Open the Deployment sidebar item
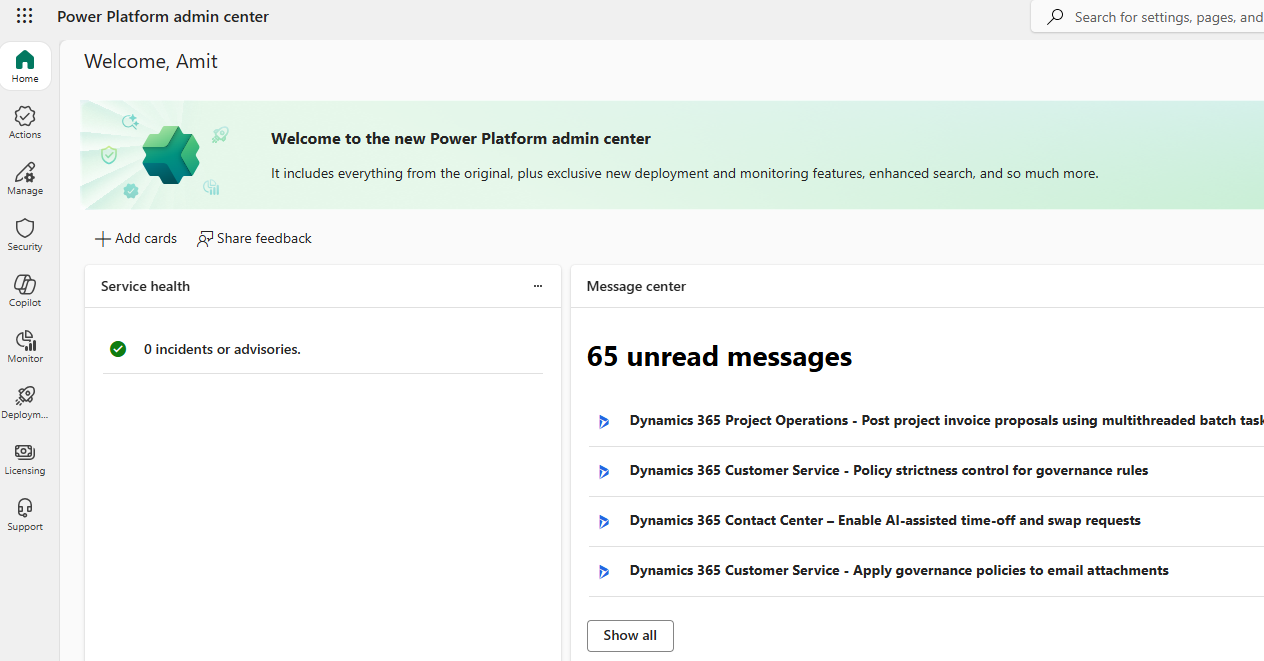Image resolution: width=1264 pixels, height=661 pixels. [25, 402]
